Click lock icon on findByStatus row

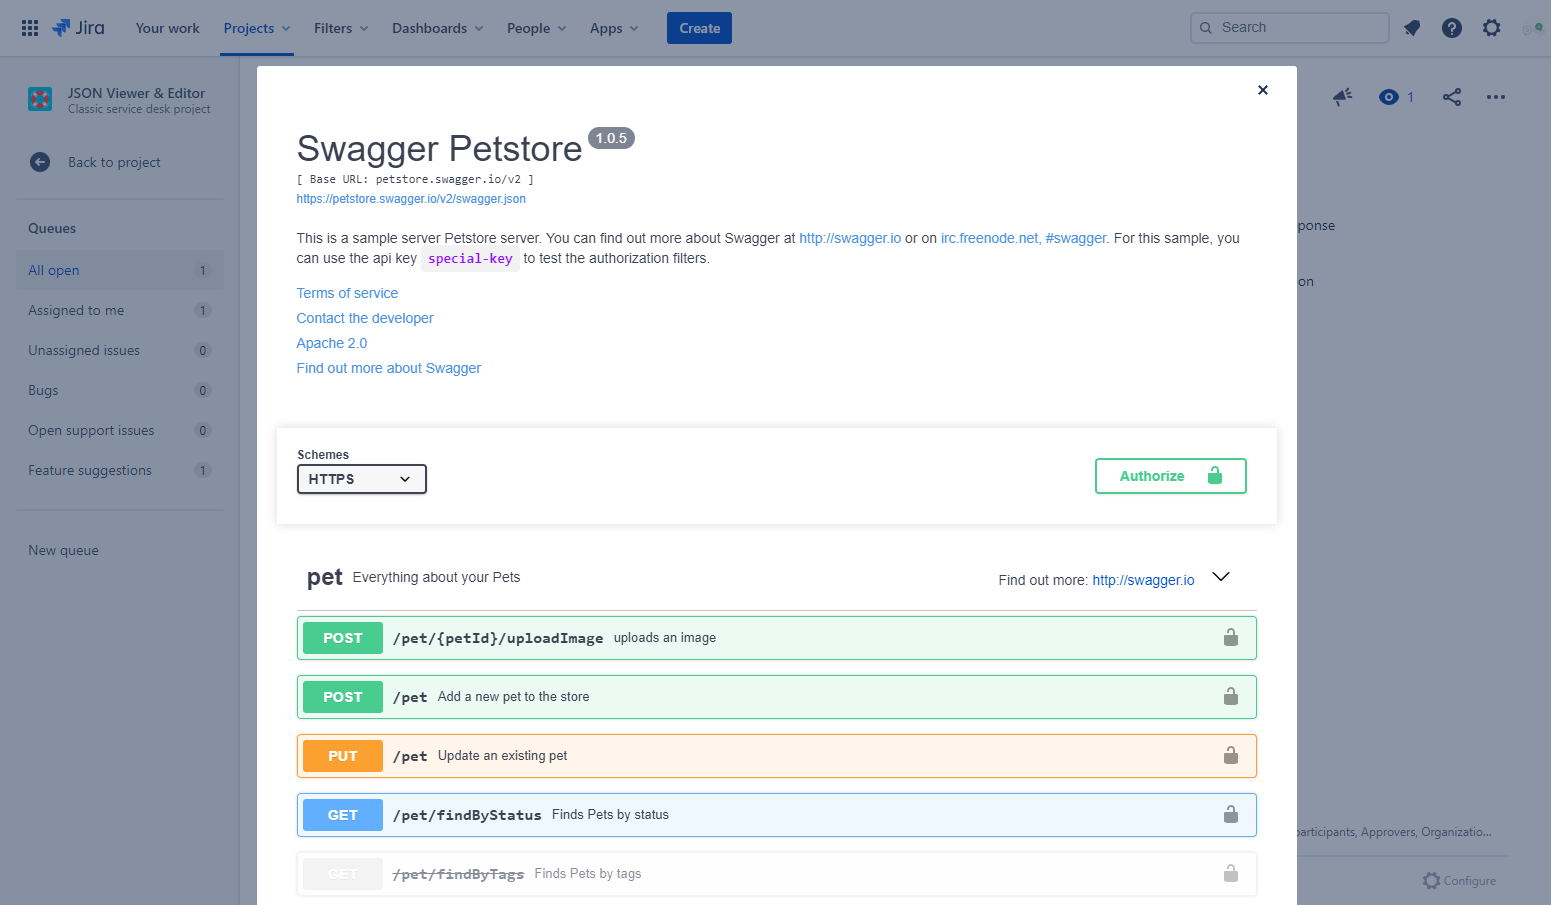tap(1231, 815)
